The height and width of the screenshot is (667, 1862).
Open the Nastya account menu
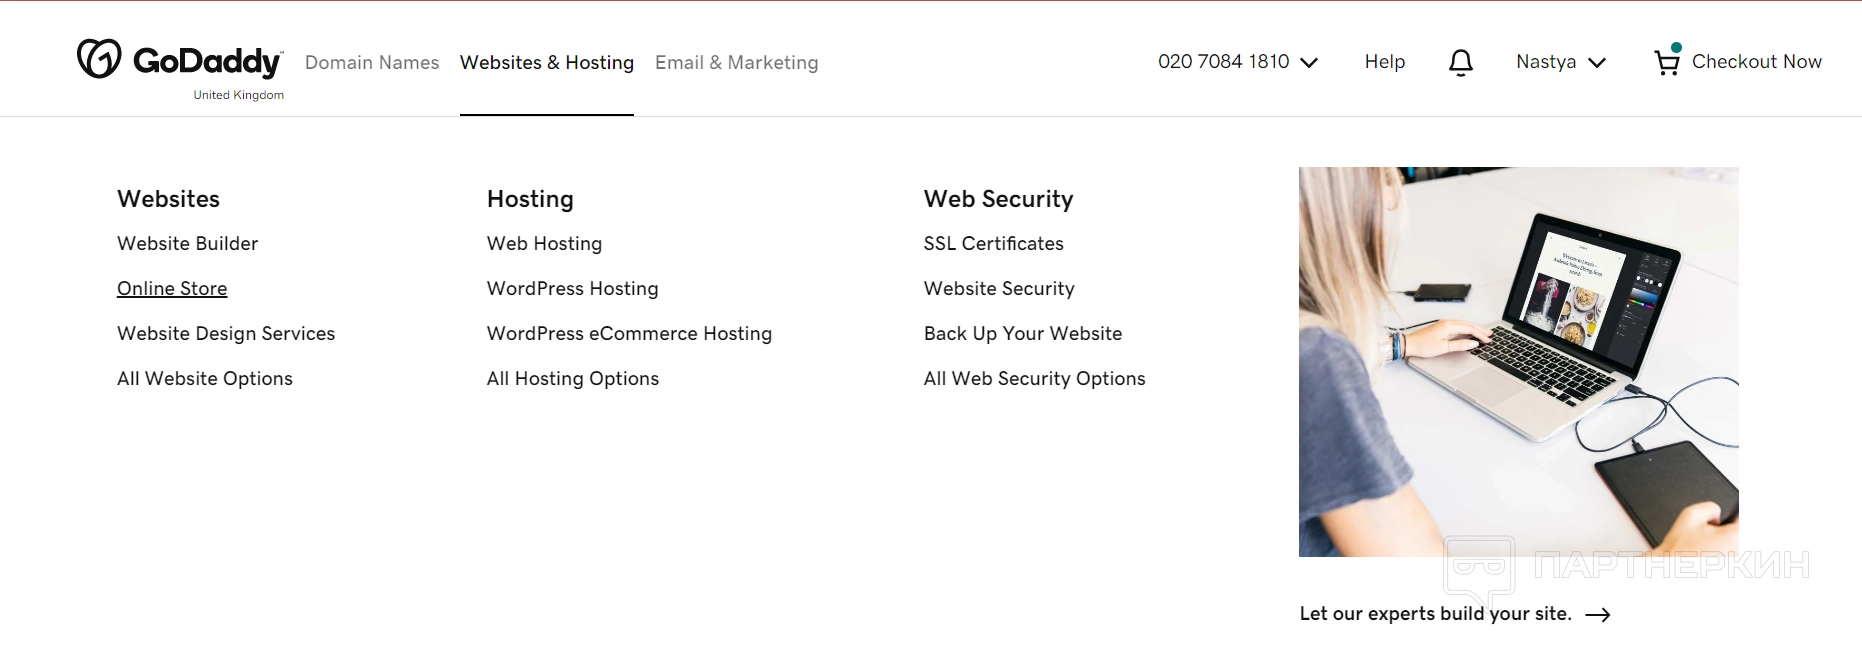tap(1560, 62)
